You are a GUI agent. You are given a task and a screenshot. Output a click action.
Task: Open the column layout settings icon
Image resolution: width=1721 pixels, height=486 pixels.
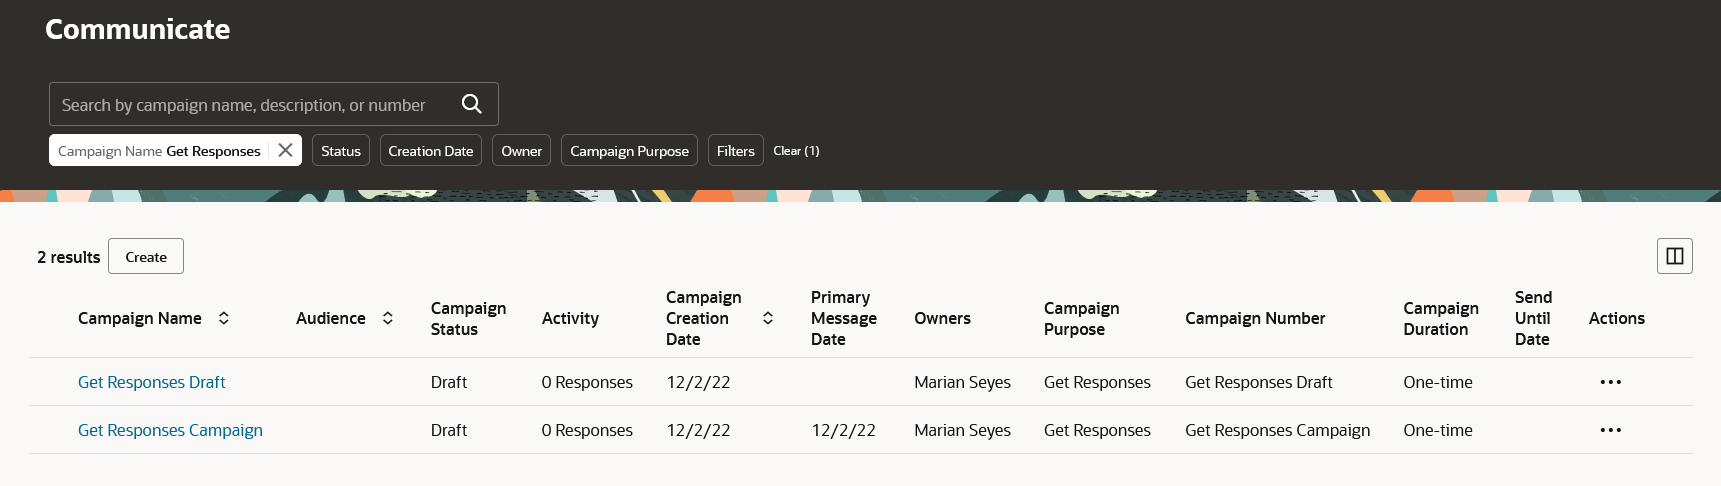pyautogui.click(x=1674, y=256)
